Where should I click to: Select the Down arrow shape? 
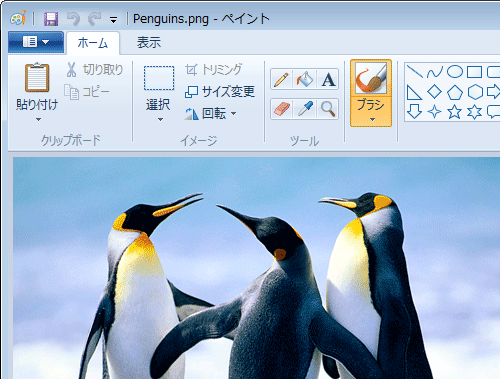point(415,112)
